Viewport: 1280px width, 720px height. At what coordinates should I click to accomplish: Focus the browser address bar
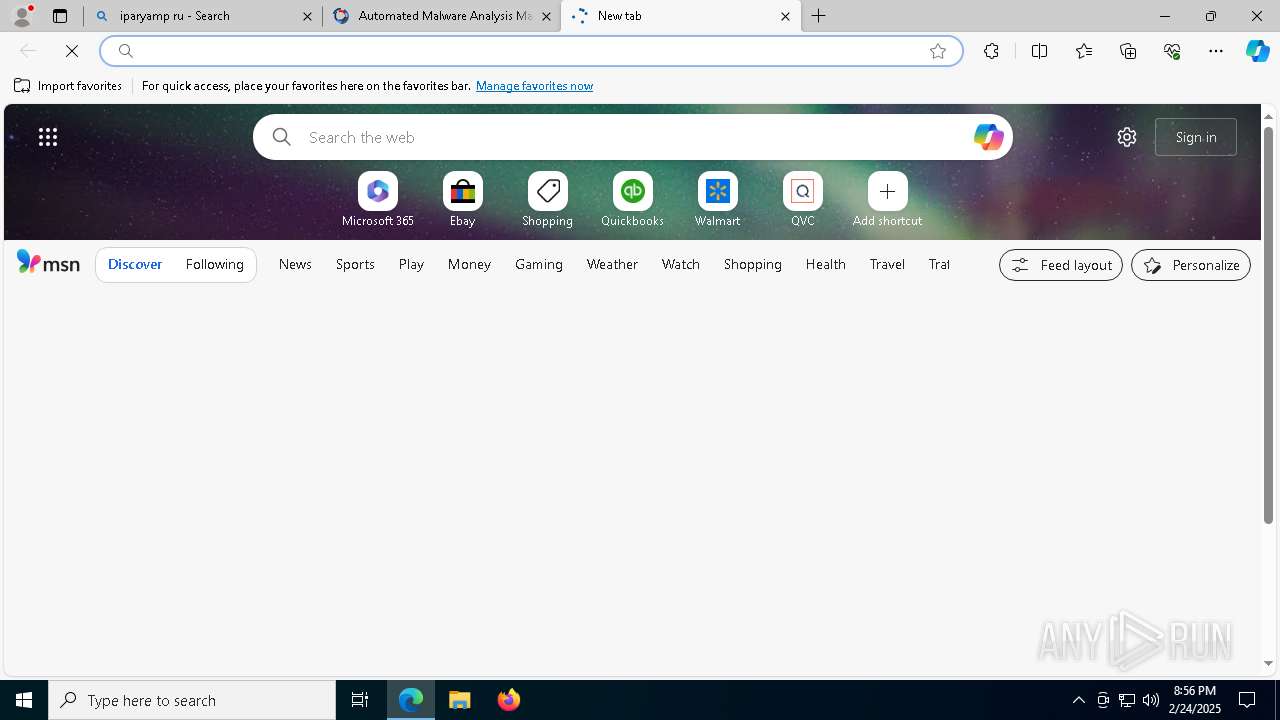coord(530,51)
